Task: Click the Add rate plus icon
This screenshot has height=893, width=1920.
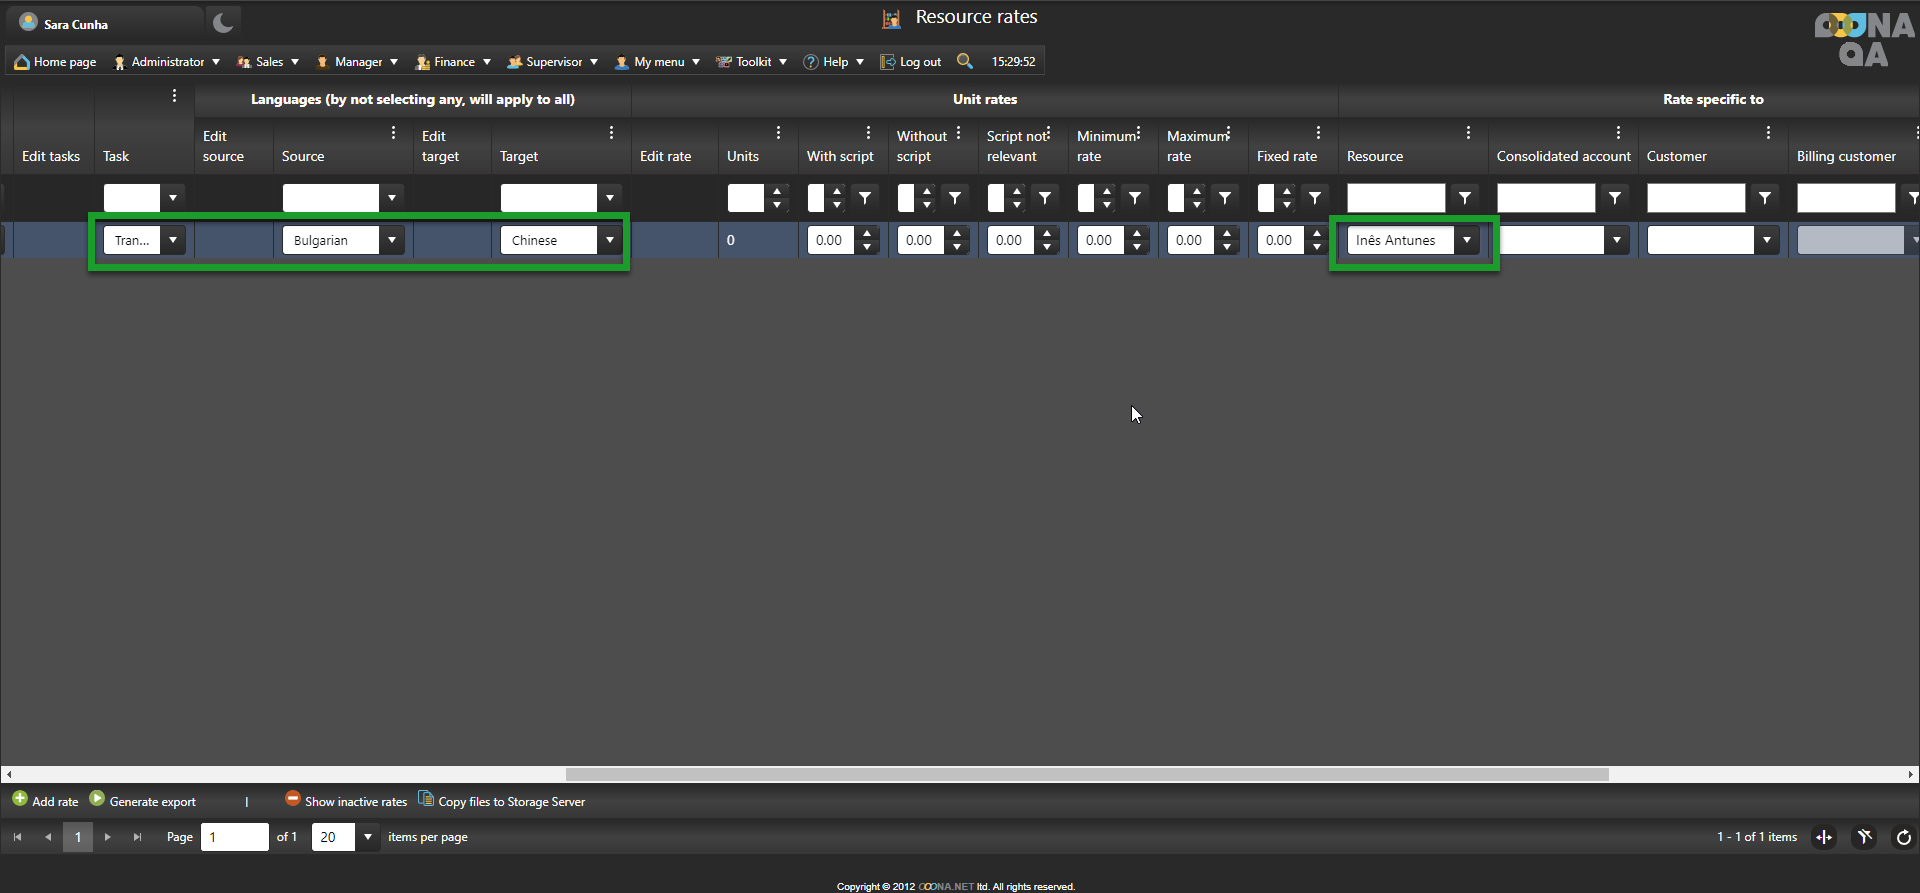Action: [20, 799]
